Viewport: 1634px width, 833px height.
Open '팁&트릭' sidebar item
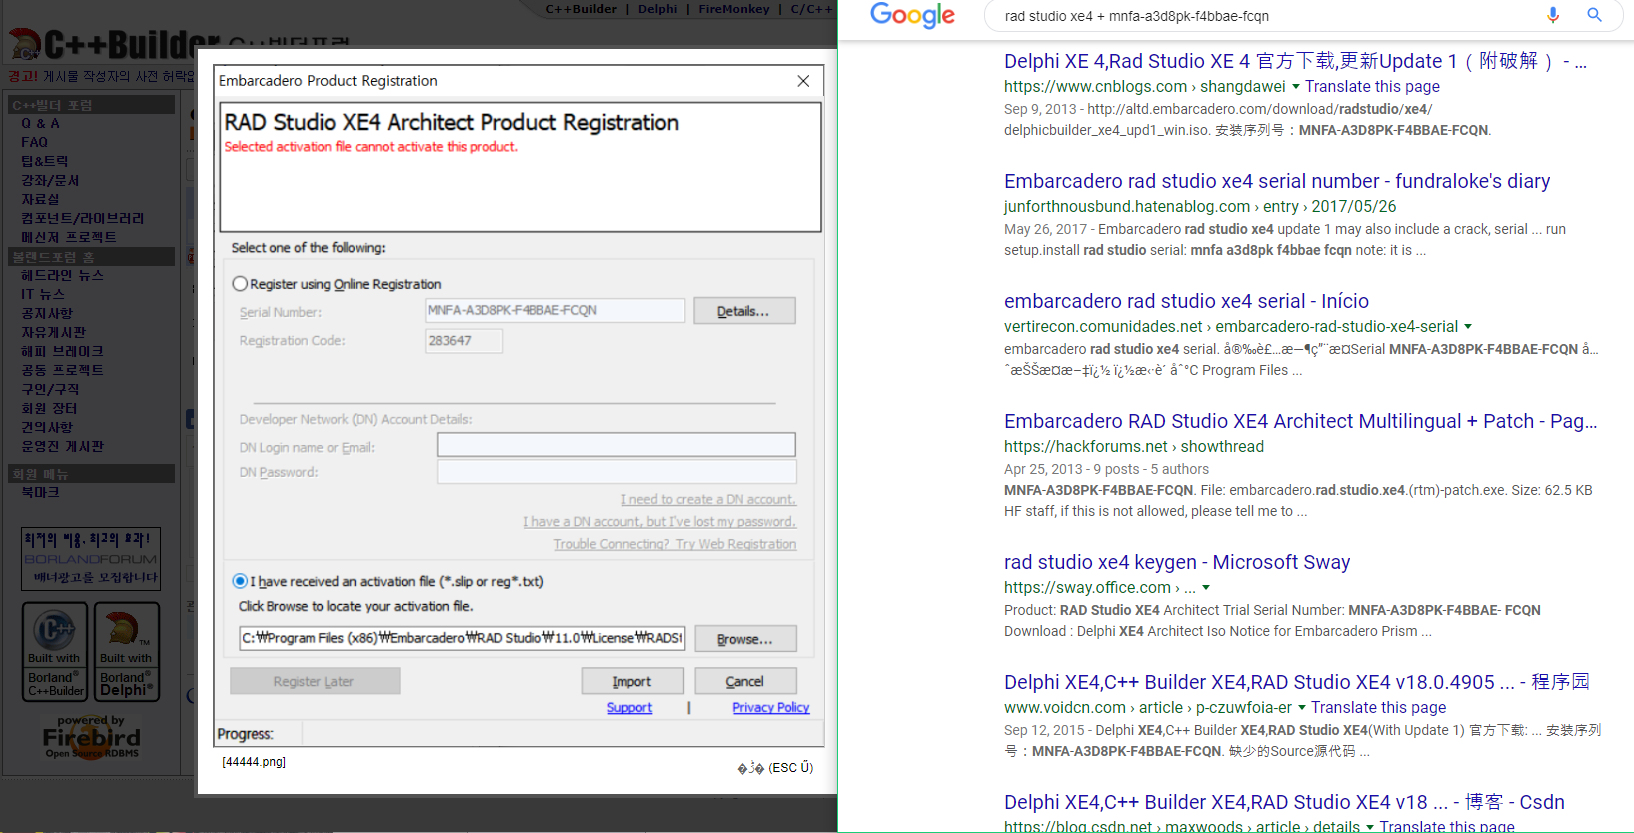pyautogui.click(x=45, y=161)
